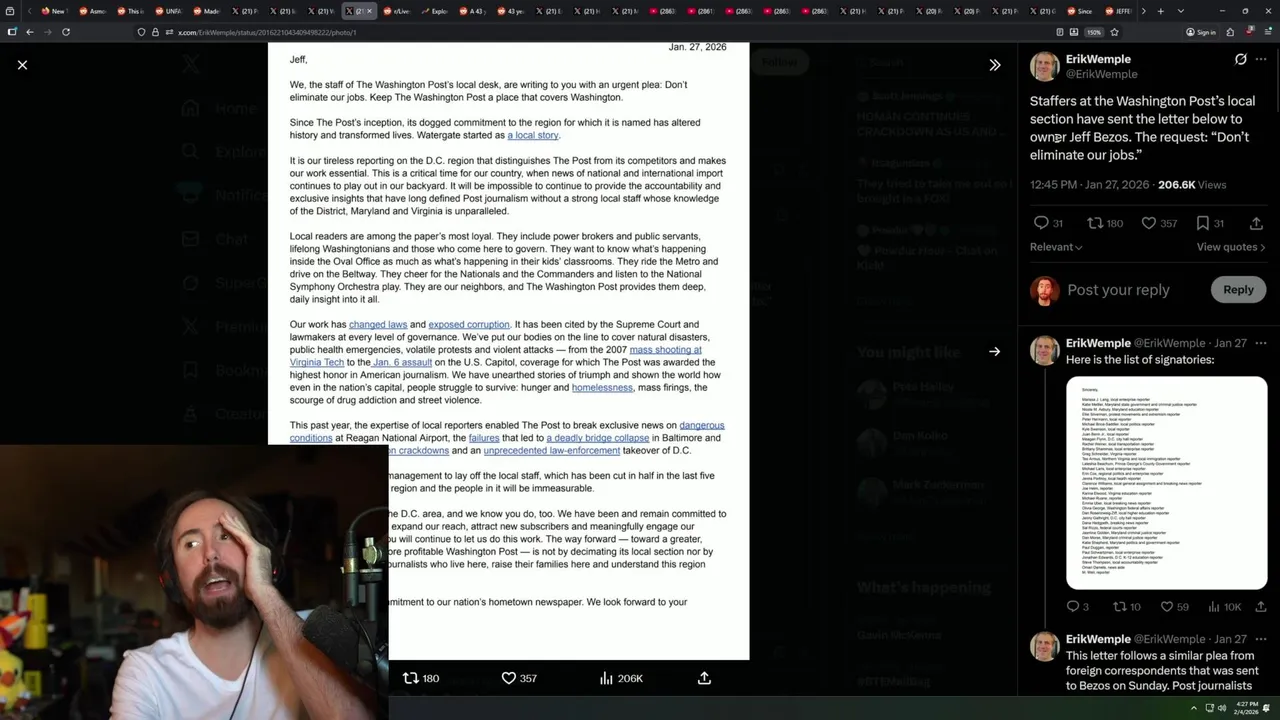Close the active X tab via its x

[370, 11]
